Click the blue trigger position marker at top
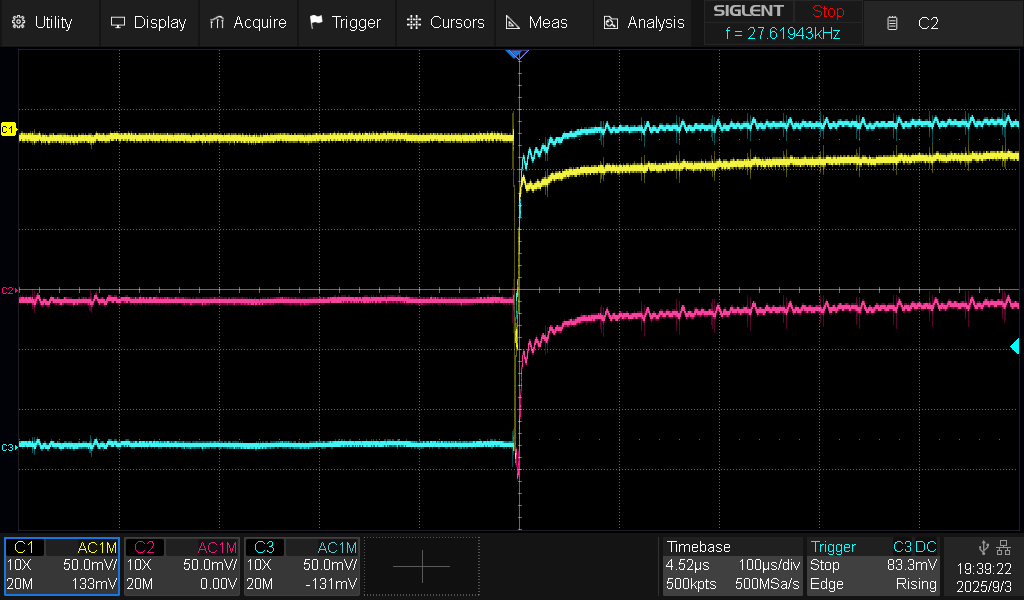The width and height of the screenshot is (1024, 600). click(516, 55)
